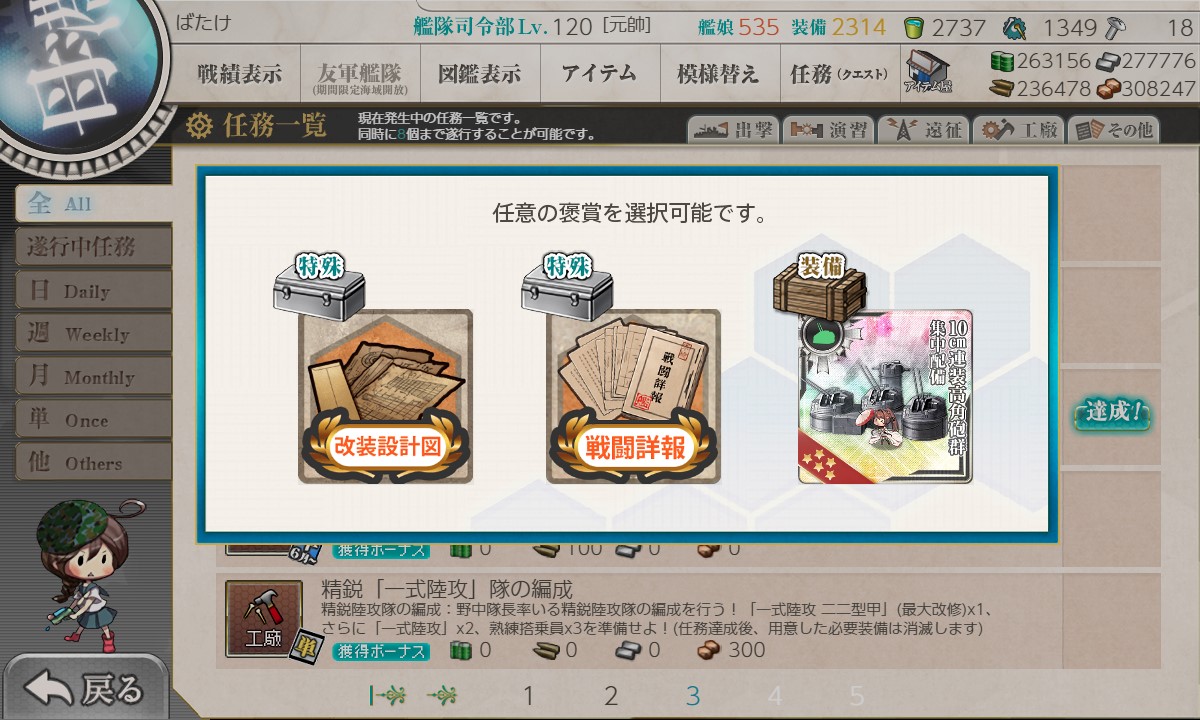
Task: Click the repair bucket resource icon
Action: point(913,27)
